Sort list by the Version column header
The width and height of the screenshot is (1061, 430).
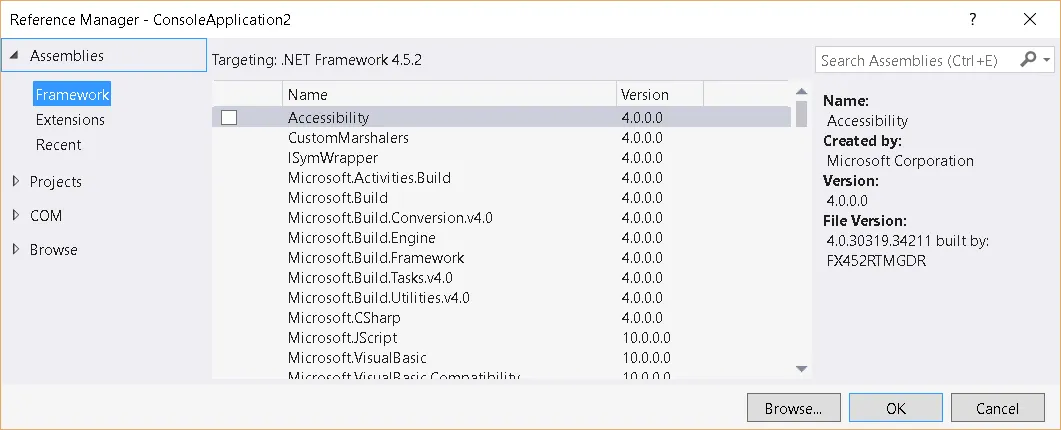pos(659,95)
